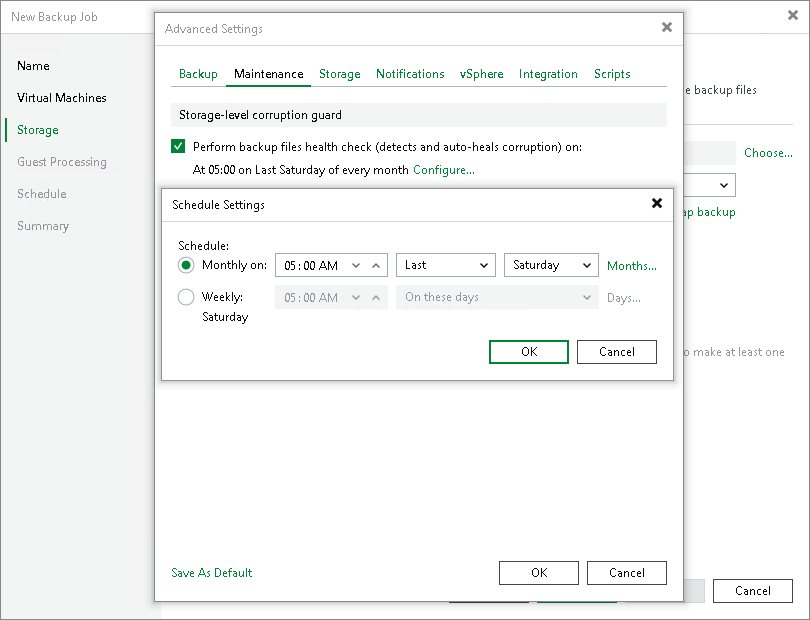Click Cancel in Schedule Settings
810x620 pixels.
point(617,352)
